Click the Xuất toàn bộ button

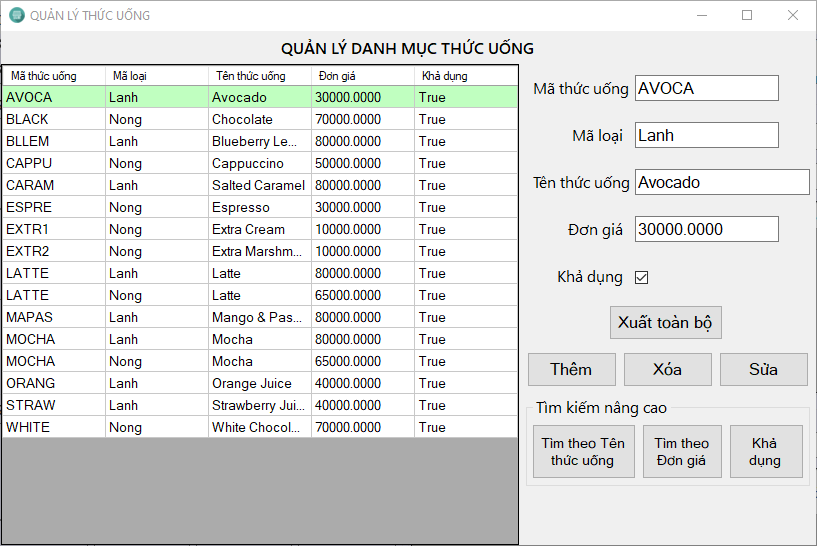(x=665, y=322)
